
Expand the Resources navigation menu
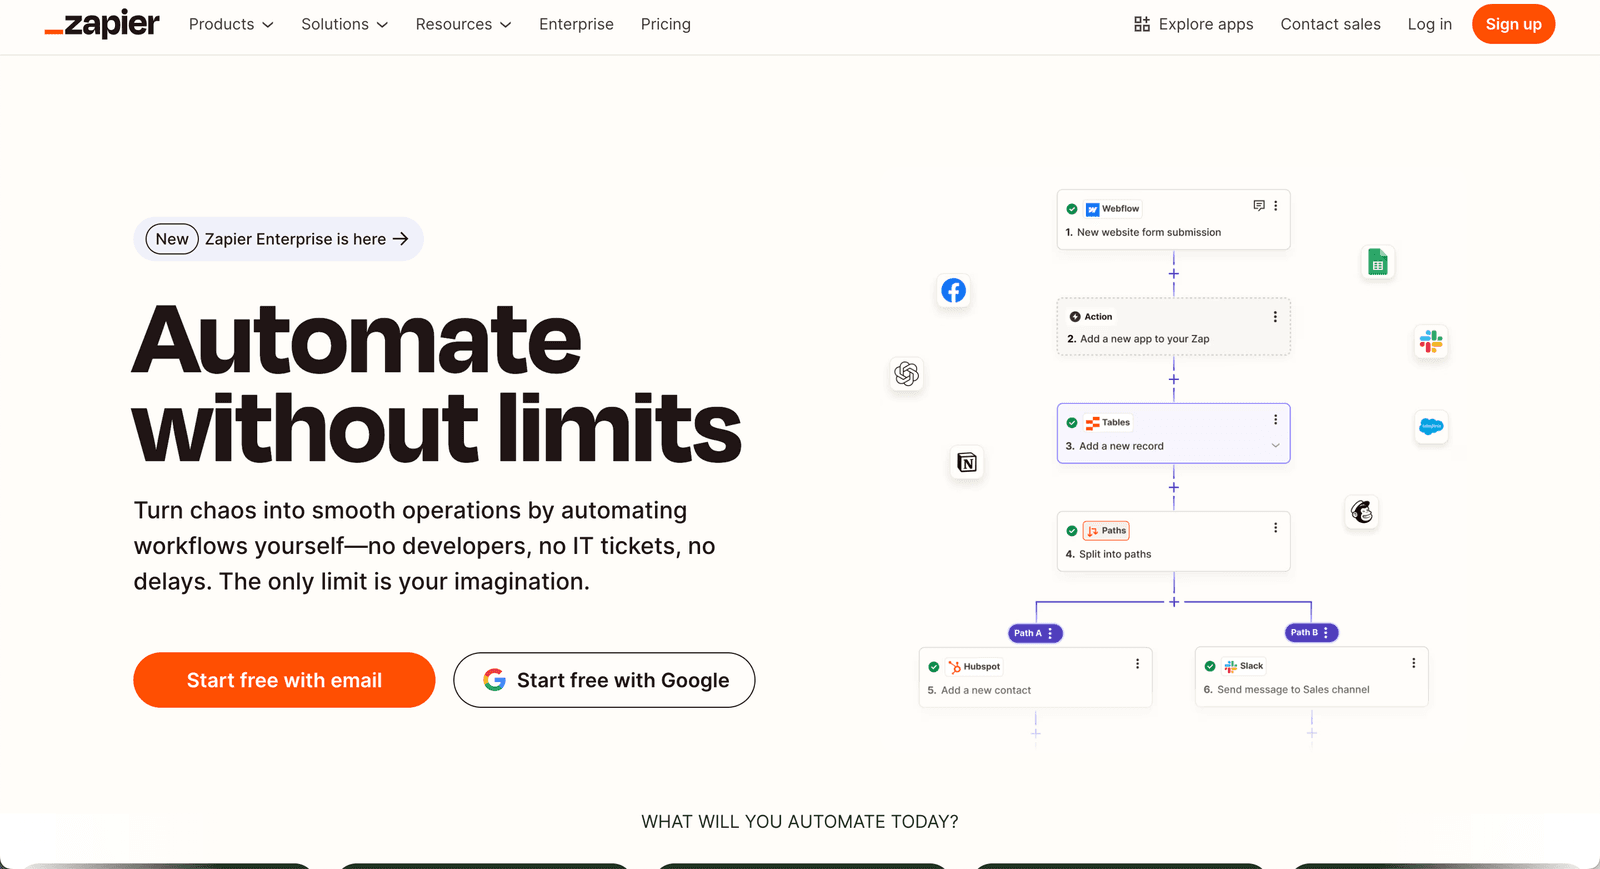tap(463, 24)
